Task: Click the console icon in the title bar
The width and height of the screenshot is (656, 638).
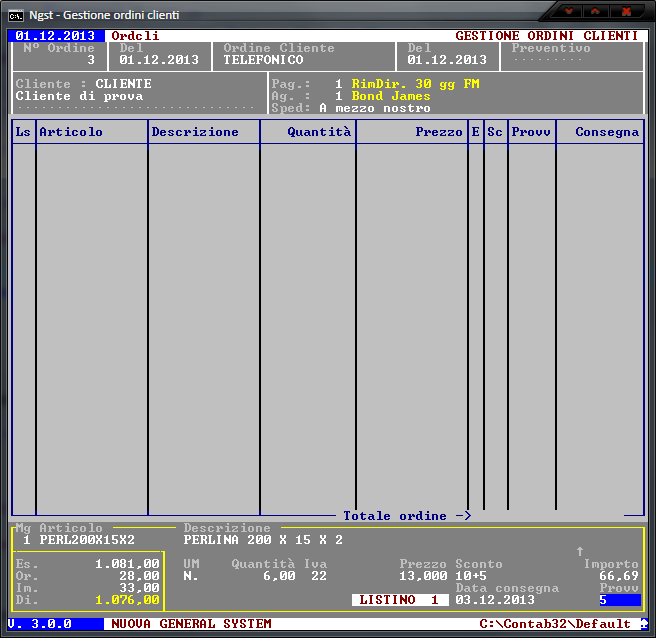Action: [x=17, y=13]
